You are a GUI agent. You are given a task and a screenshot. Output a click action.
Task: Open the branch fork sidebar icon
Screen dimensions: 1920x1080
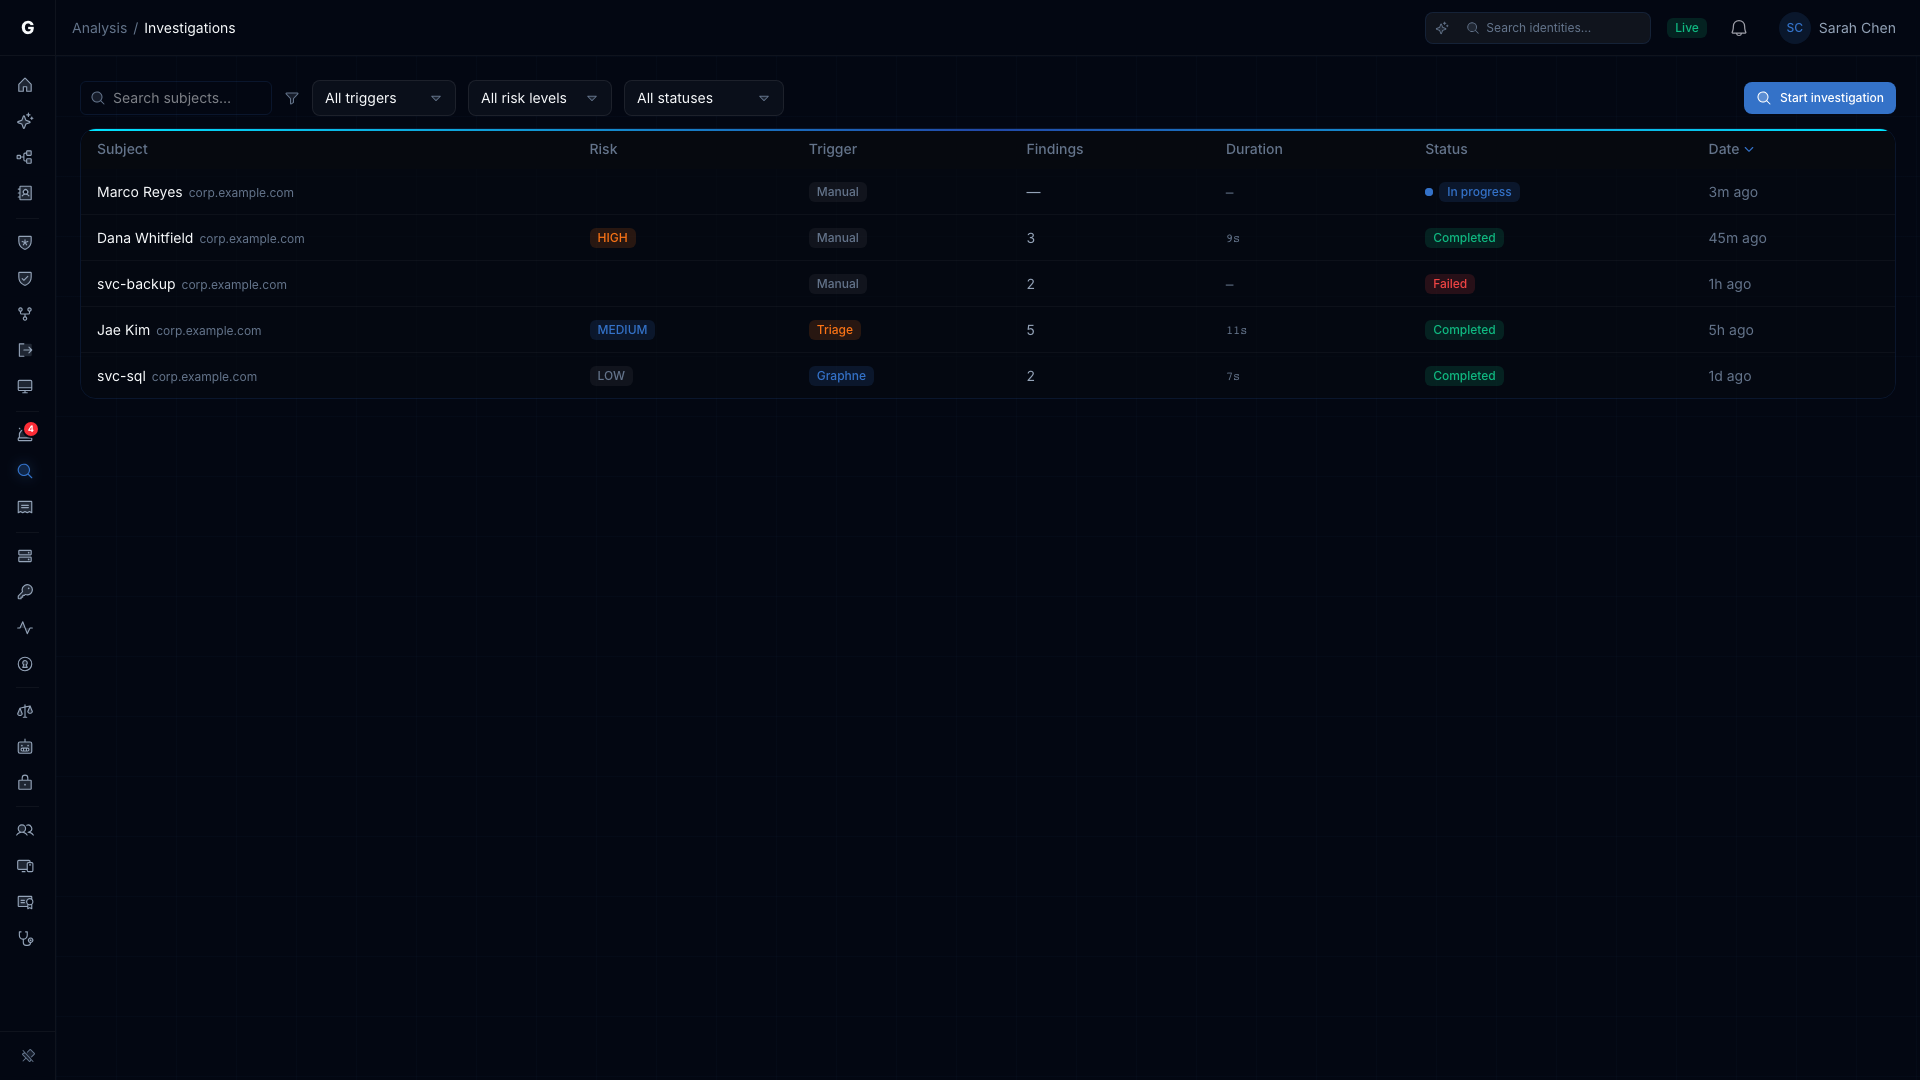tap(25, 314)
